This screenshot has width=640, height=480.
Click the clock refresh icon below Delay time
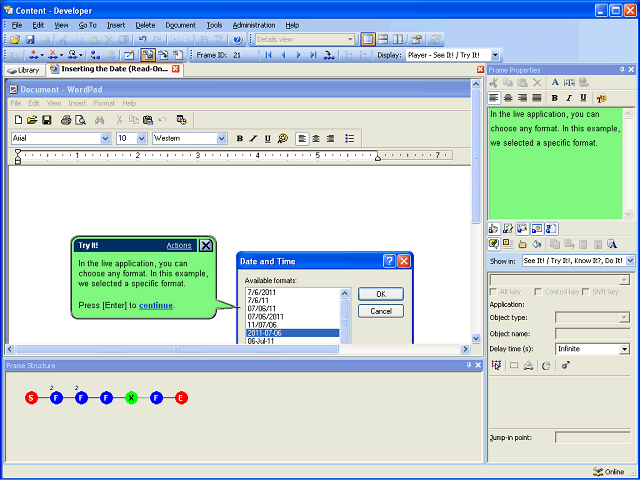[x=546, y=365]
